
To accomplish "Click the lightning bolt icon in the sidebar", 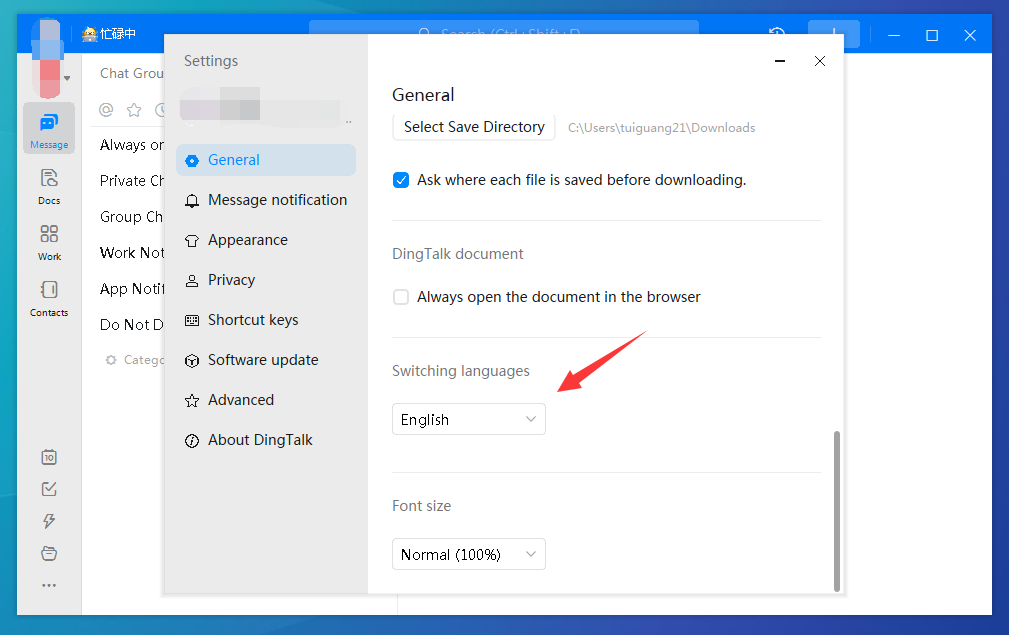I will pos(49,521).
